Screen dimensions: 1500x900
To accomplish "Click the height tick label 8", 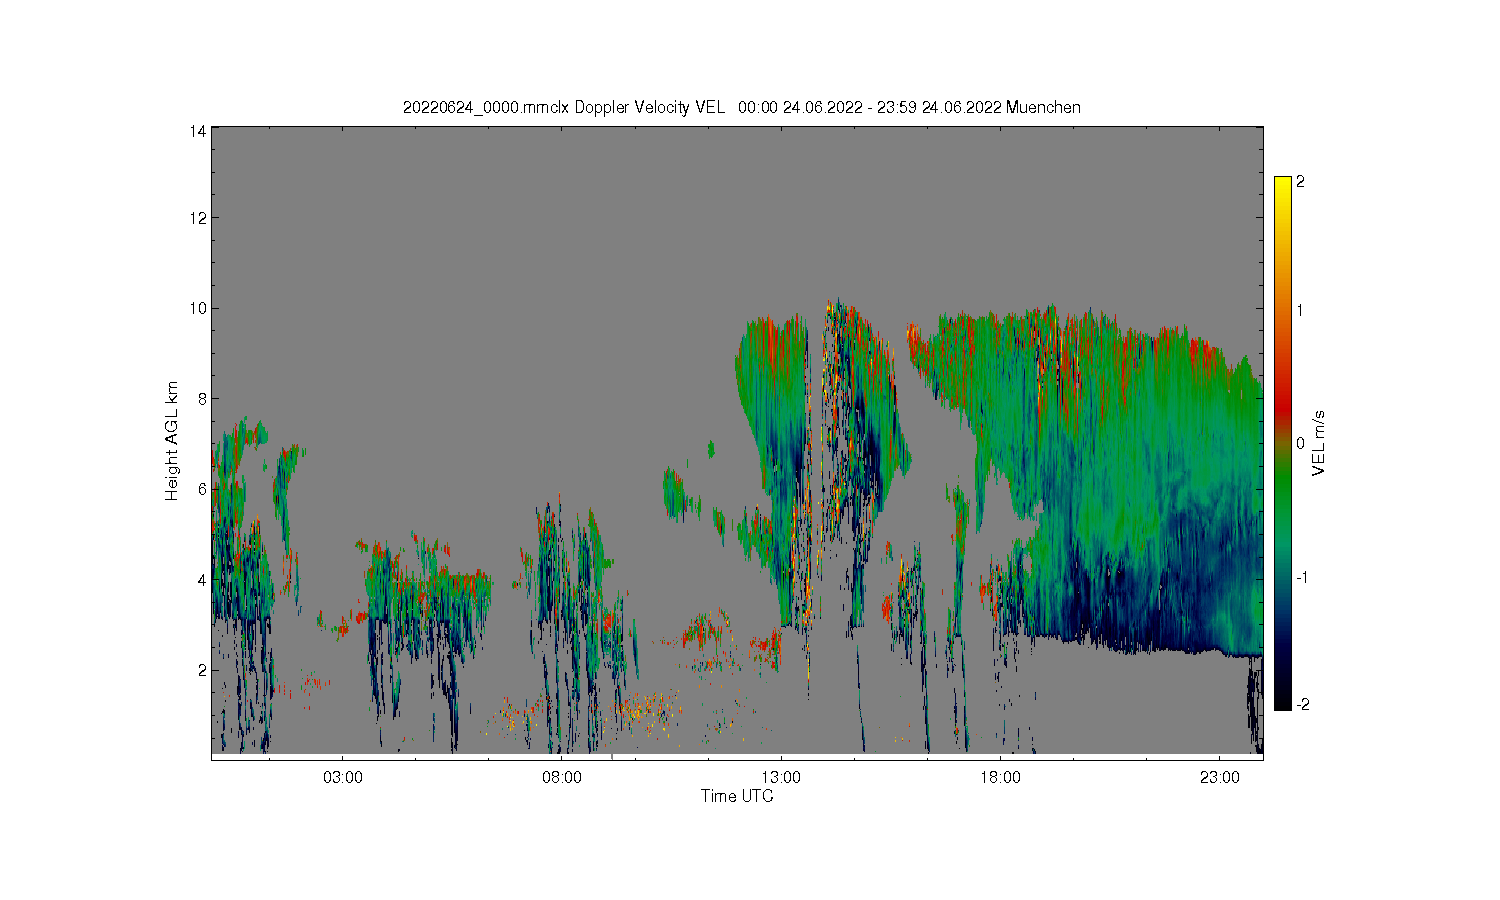I will pos(202,398).
